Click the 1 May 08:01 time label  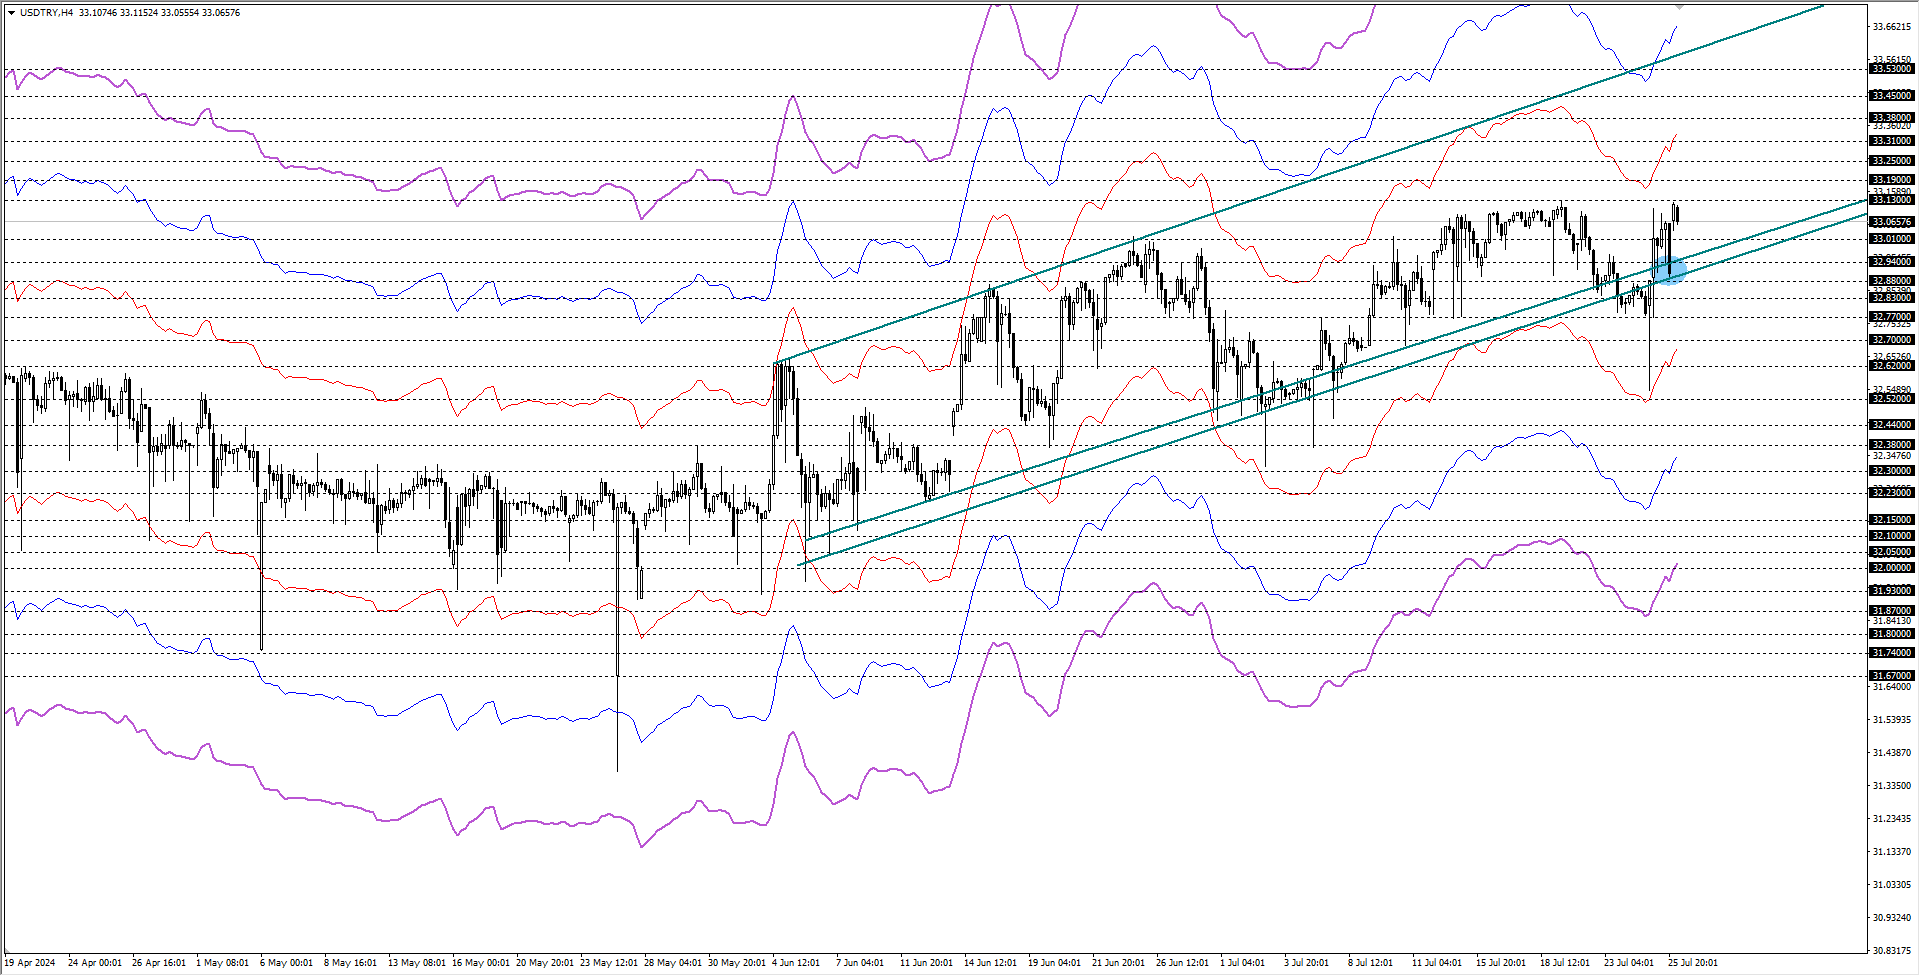[222, 963]
